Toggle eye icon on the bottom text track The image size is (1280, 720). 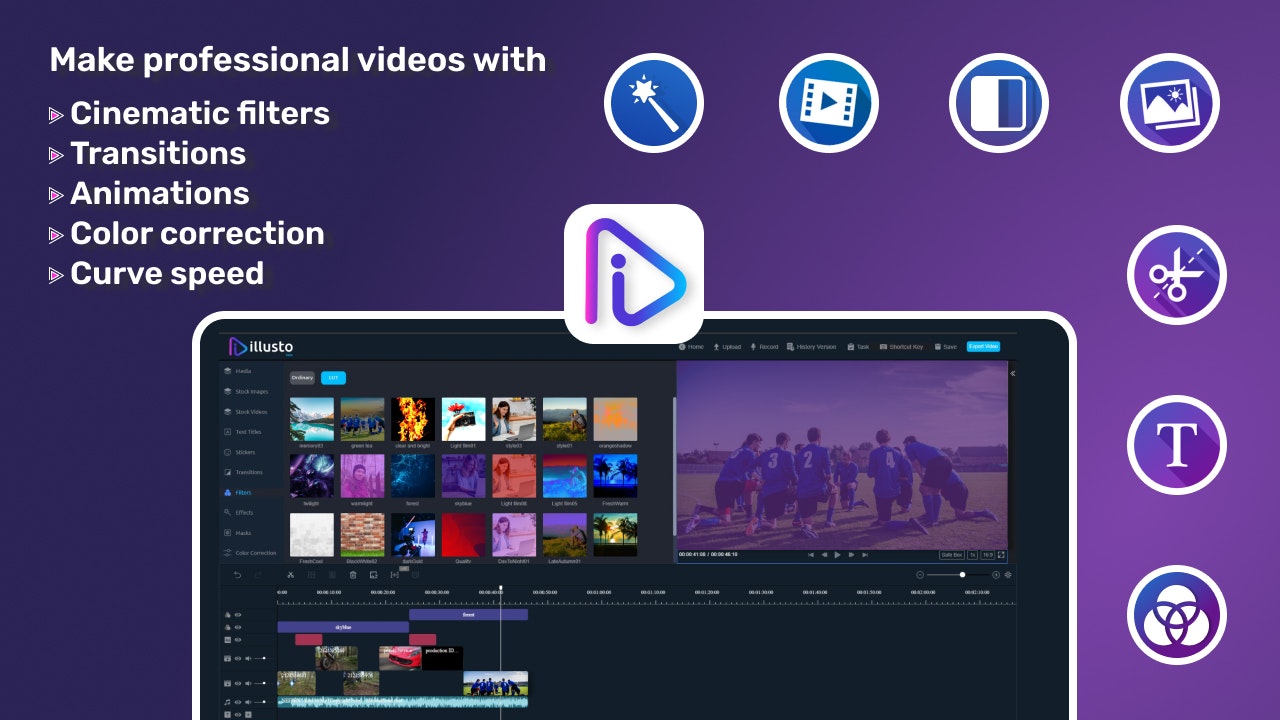click(238, 715)
